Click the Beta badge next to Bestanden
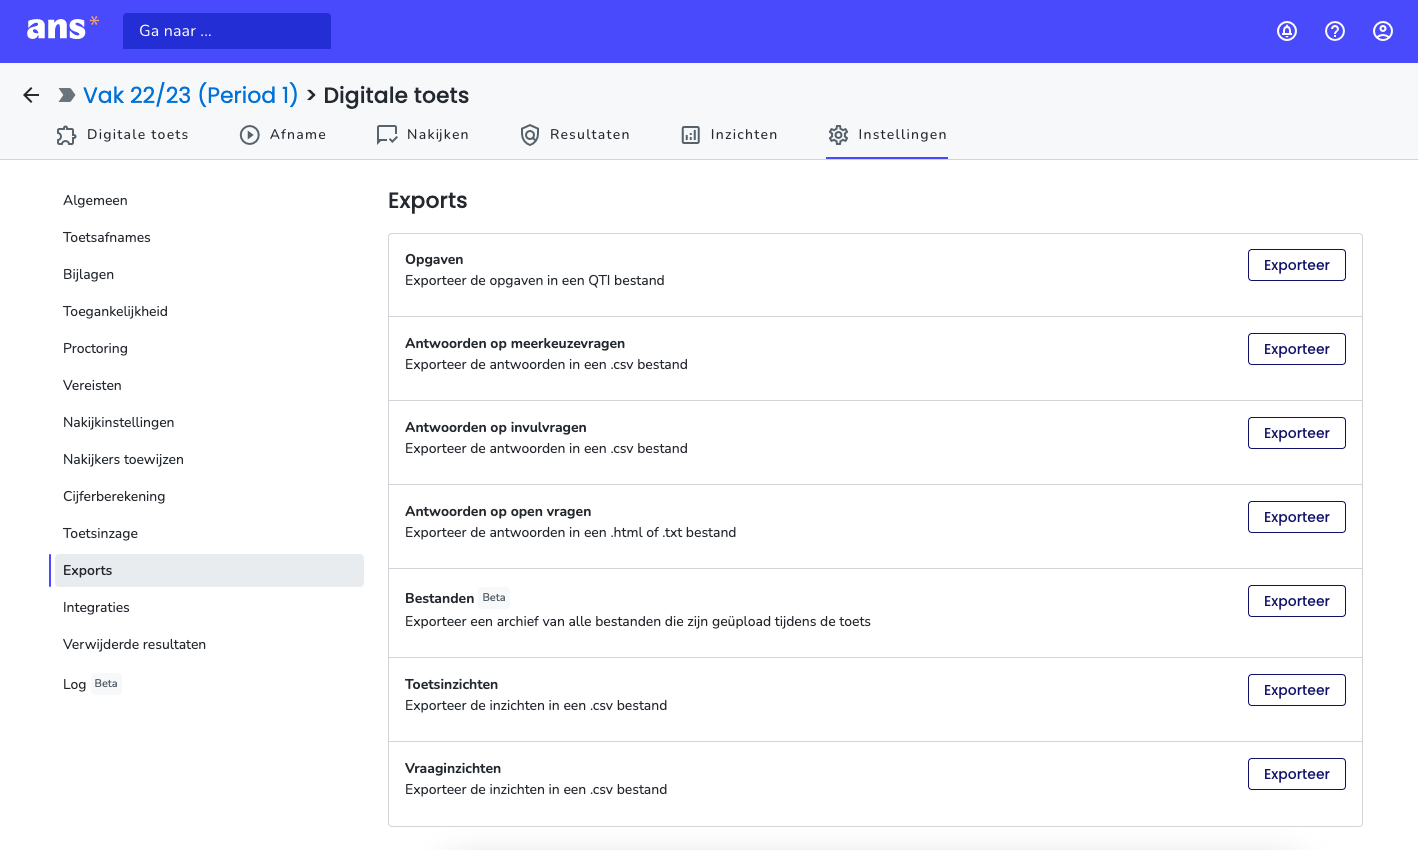This screenshot has height=850, width=1418. click(x=494, y=597)
